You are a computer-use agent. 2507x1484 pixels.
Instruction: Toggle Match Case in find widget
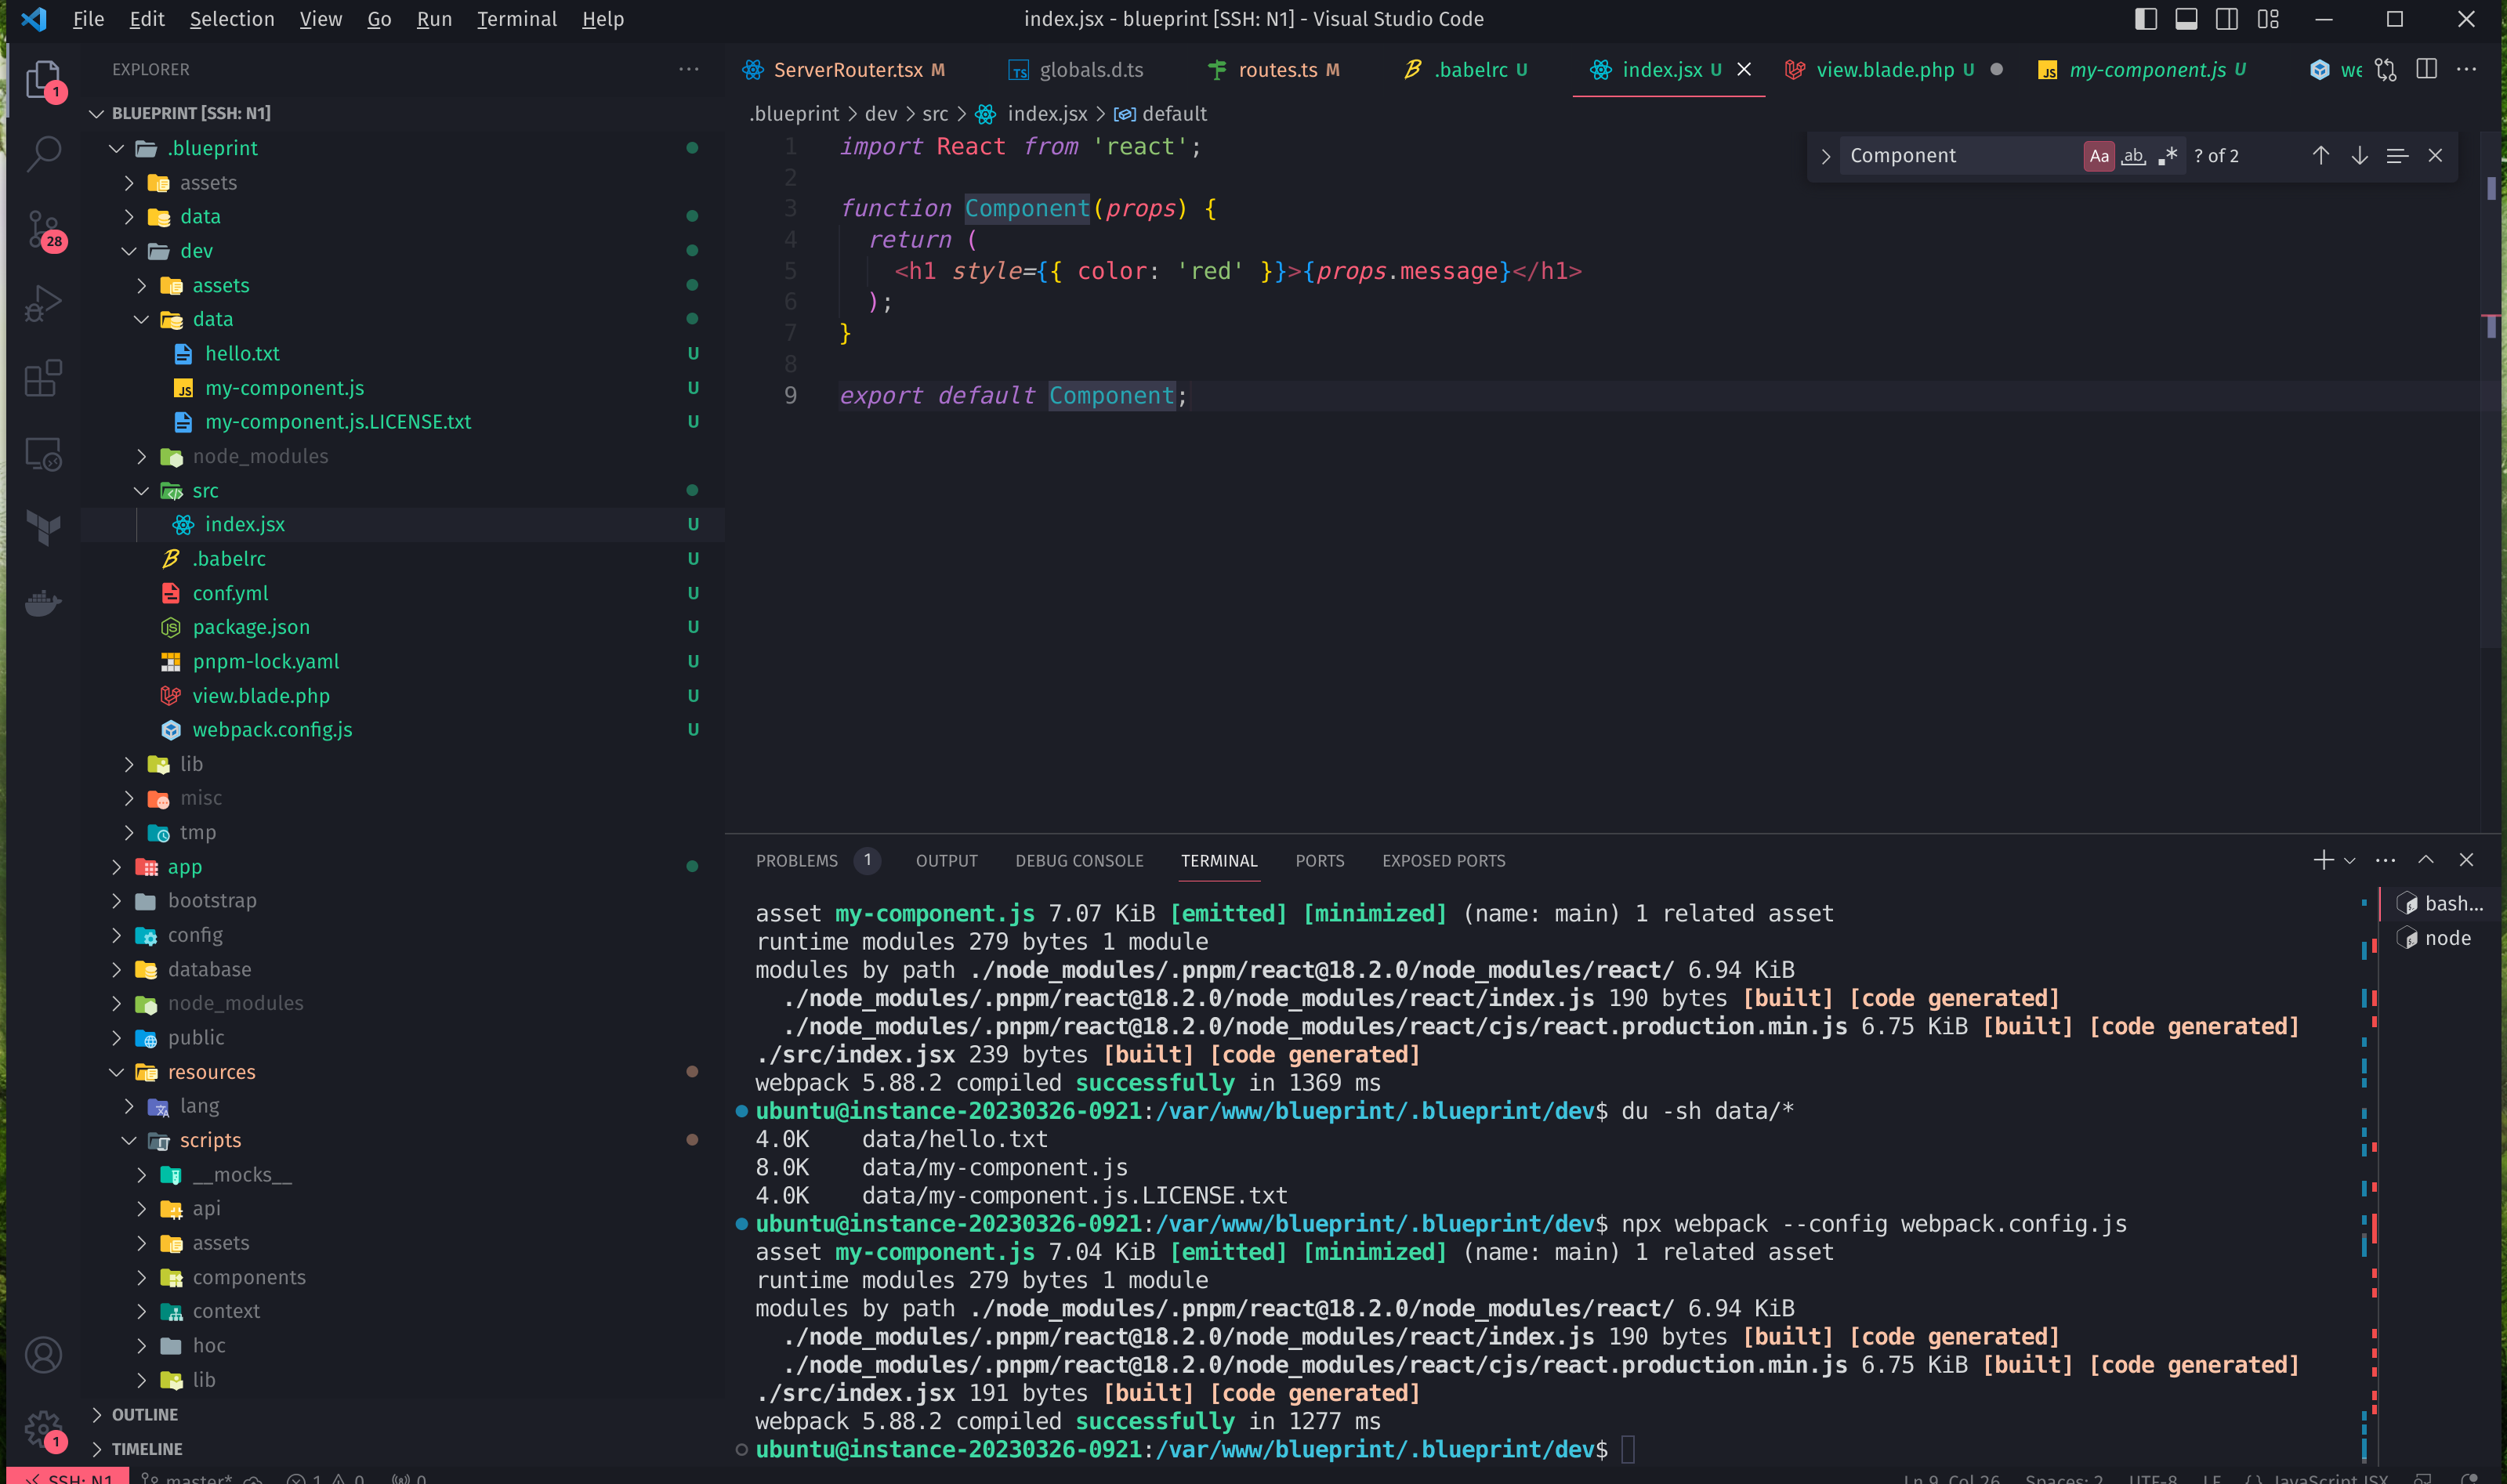pyautogui.click(x=2099, y=155)
